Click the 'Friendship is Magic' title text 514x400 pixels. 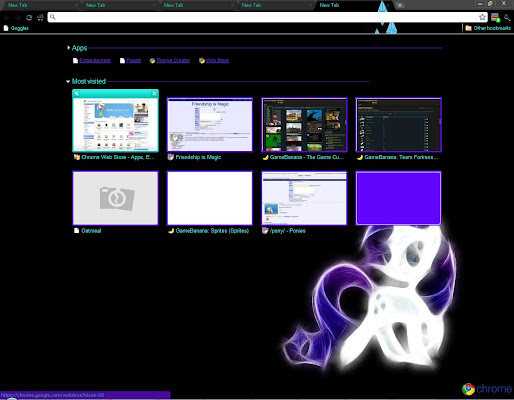(198, 157)
